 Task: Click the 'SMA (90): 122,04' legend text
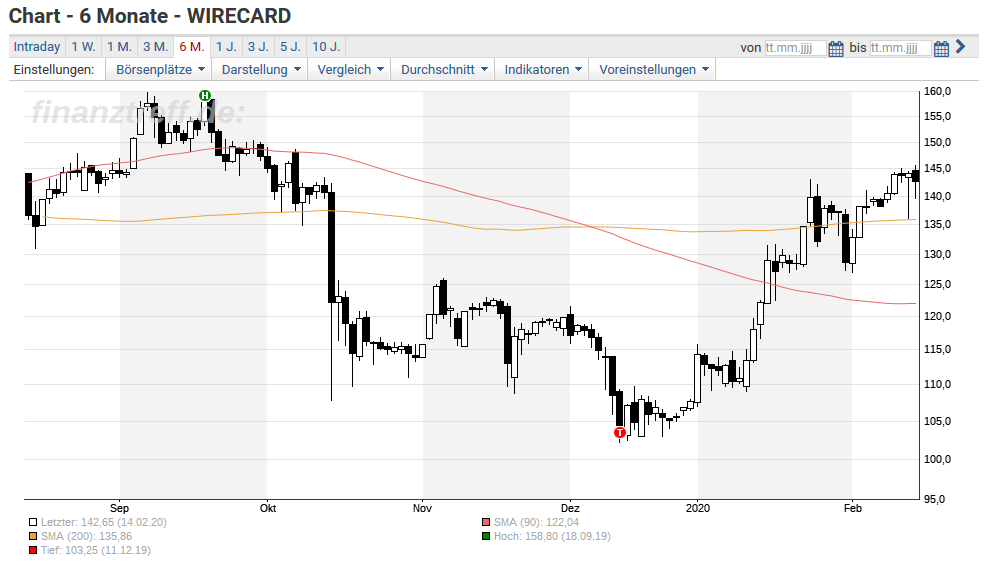click(x=536, y=522)
